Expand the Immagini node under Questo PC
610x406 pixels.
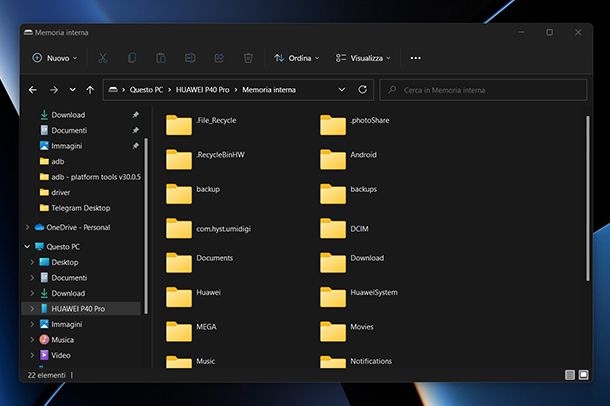click(32, 324)
